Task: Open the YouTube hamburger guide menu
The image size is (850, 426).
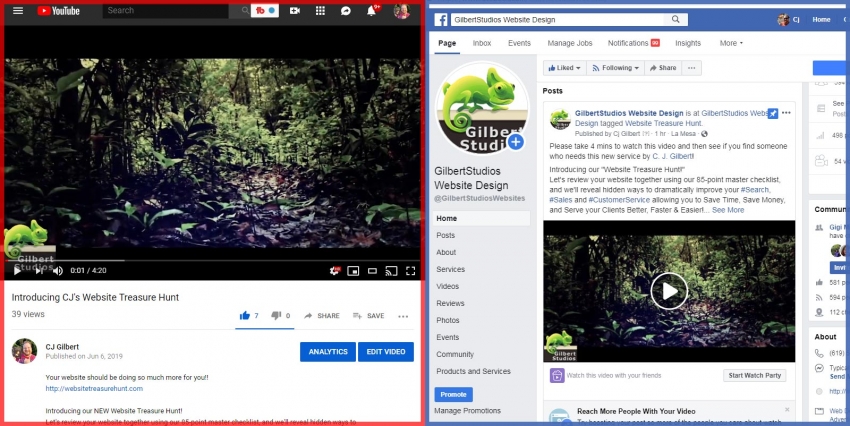Action: 18,10
